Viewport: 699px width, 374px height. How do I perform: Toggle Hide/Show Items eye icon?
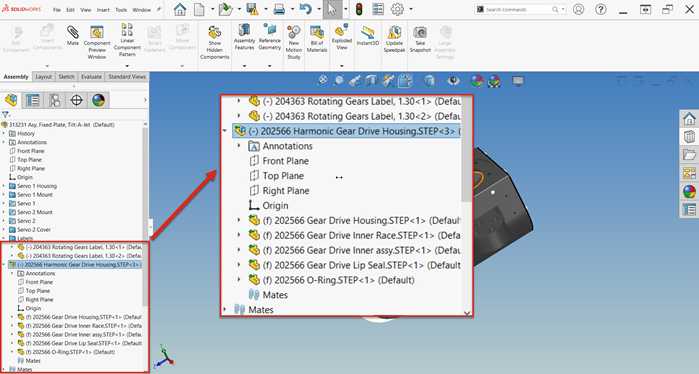pyautogui.click(x=453, y=81)
